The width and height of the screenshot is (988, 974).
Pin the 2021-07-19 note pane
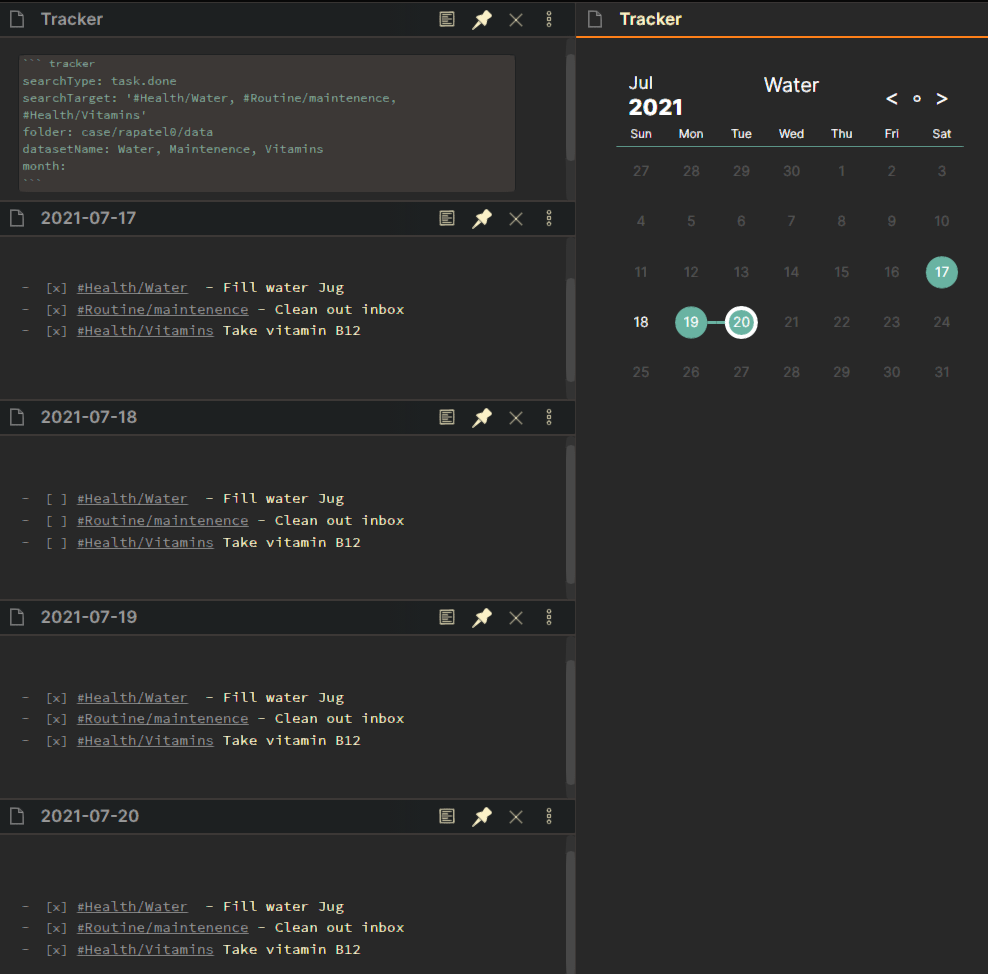(x=482, y=617)
